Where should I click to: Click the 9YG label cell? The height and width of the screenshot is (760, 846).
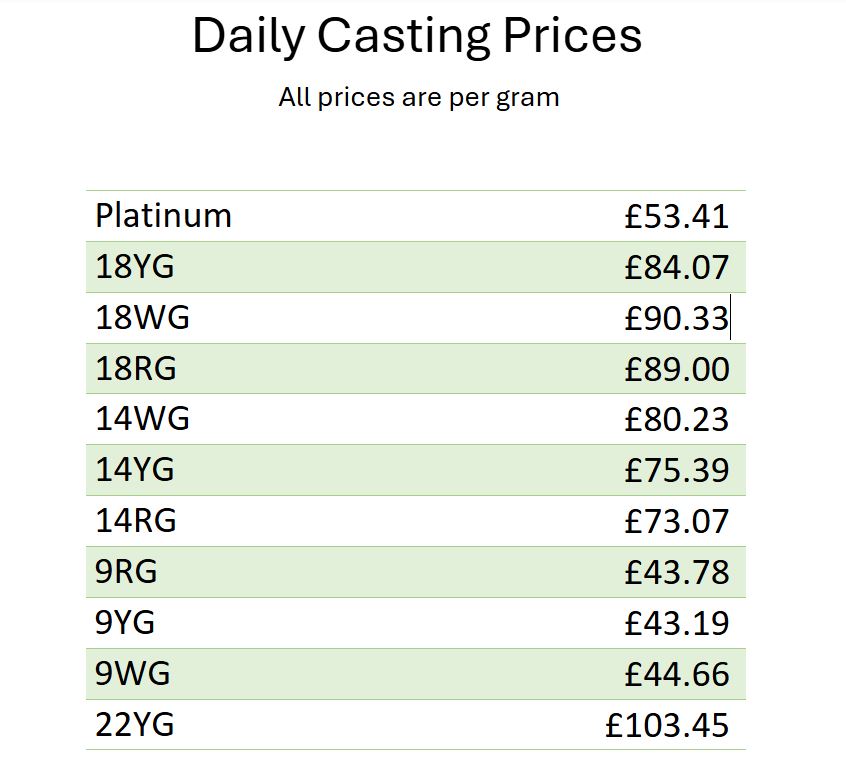125,622
